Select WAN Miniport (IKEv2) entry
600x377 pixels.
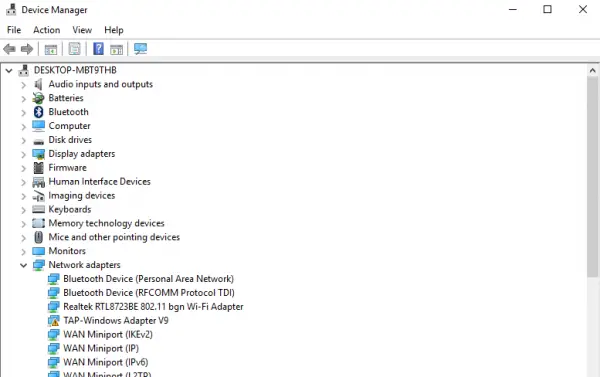coord(108,335)
